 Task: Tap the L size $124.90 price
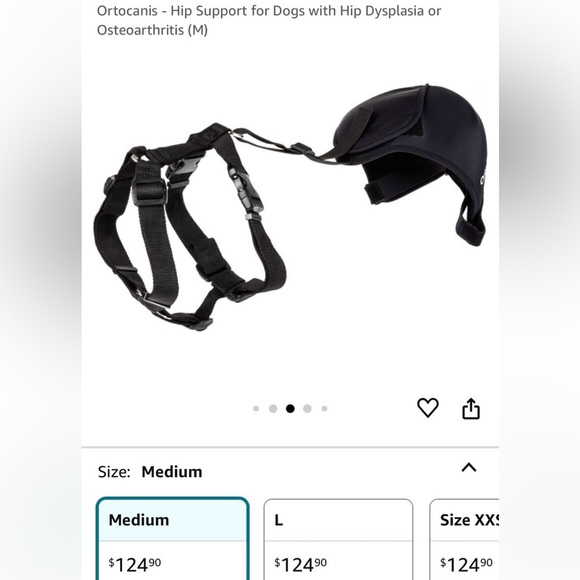(x=300, y=564)
